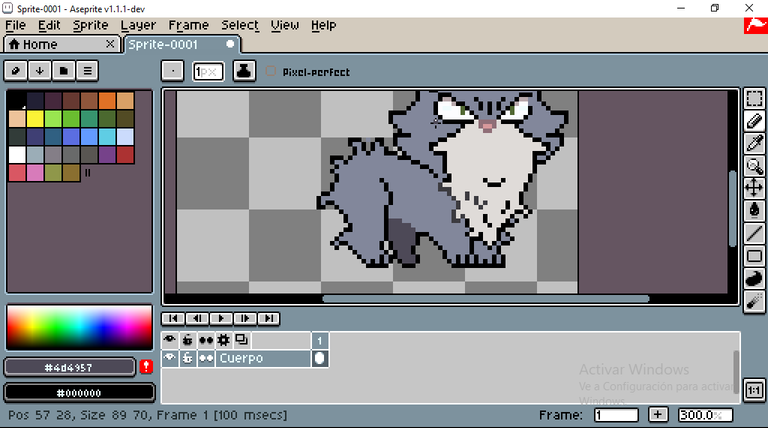Pick the yellow palette swatch
Viewport: 768px width, 428px height.
click(x=35, y=119)
